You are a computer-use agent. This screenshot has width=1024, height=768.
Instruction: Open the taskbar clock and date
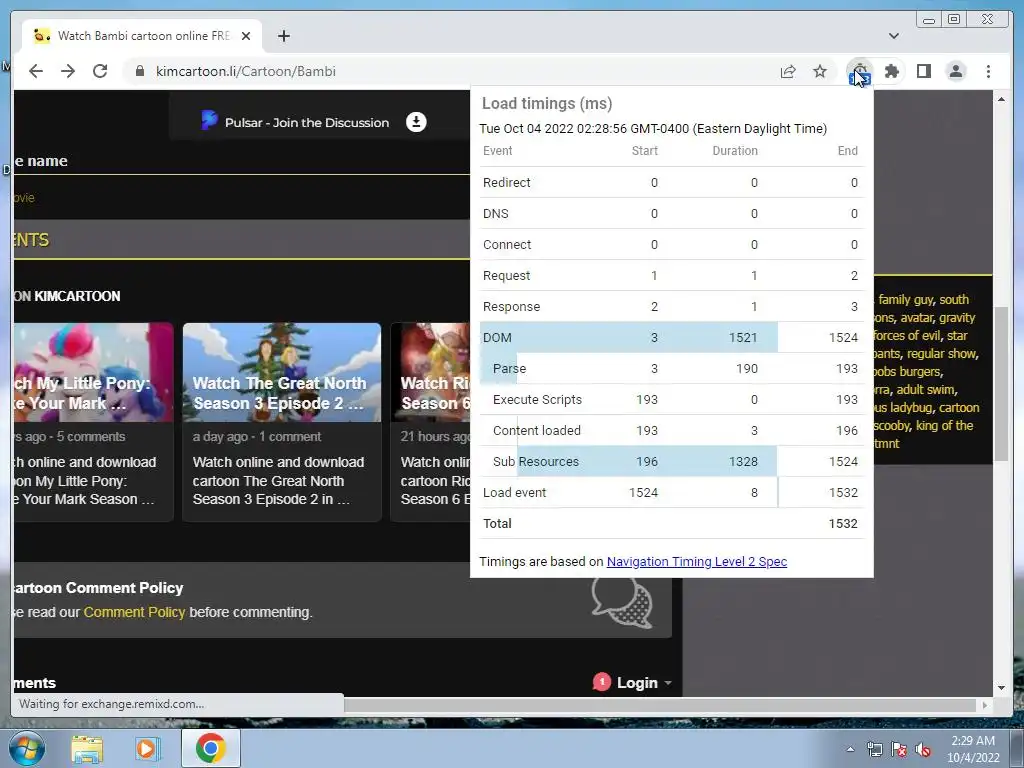pyautogui.click(x=973, y=749)
